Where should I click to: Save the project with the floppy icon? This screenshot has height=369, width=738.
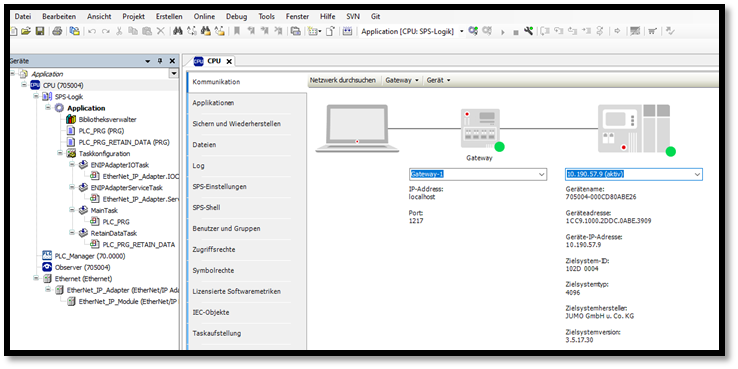point(40,31)
